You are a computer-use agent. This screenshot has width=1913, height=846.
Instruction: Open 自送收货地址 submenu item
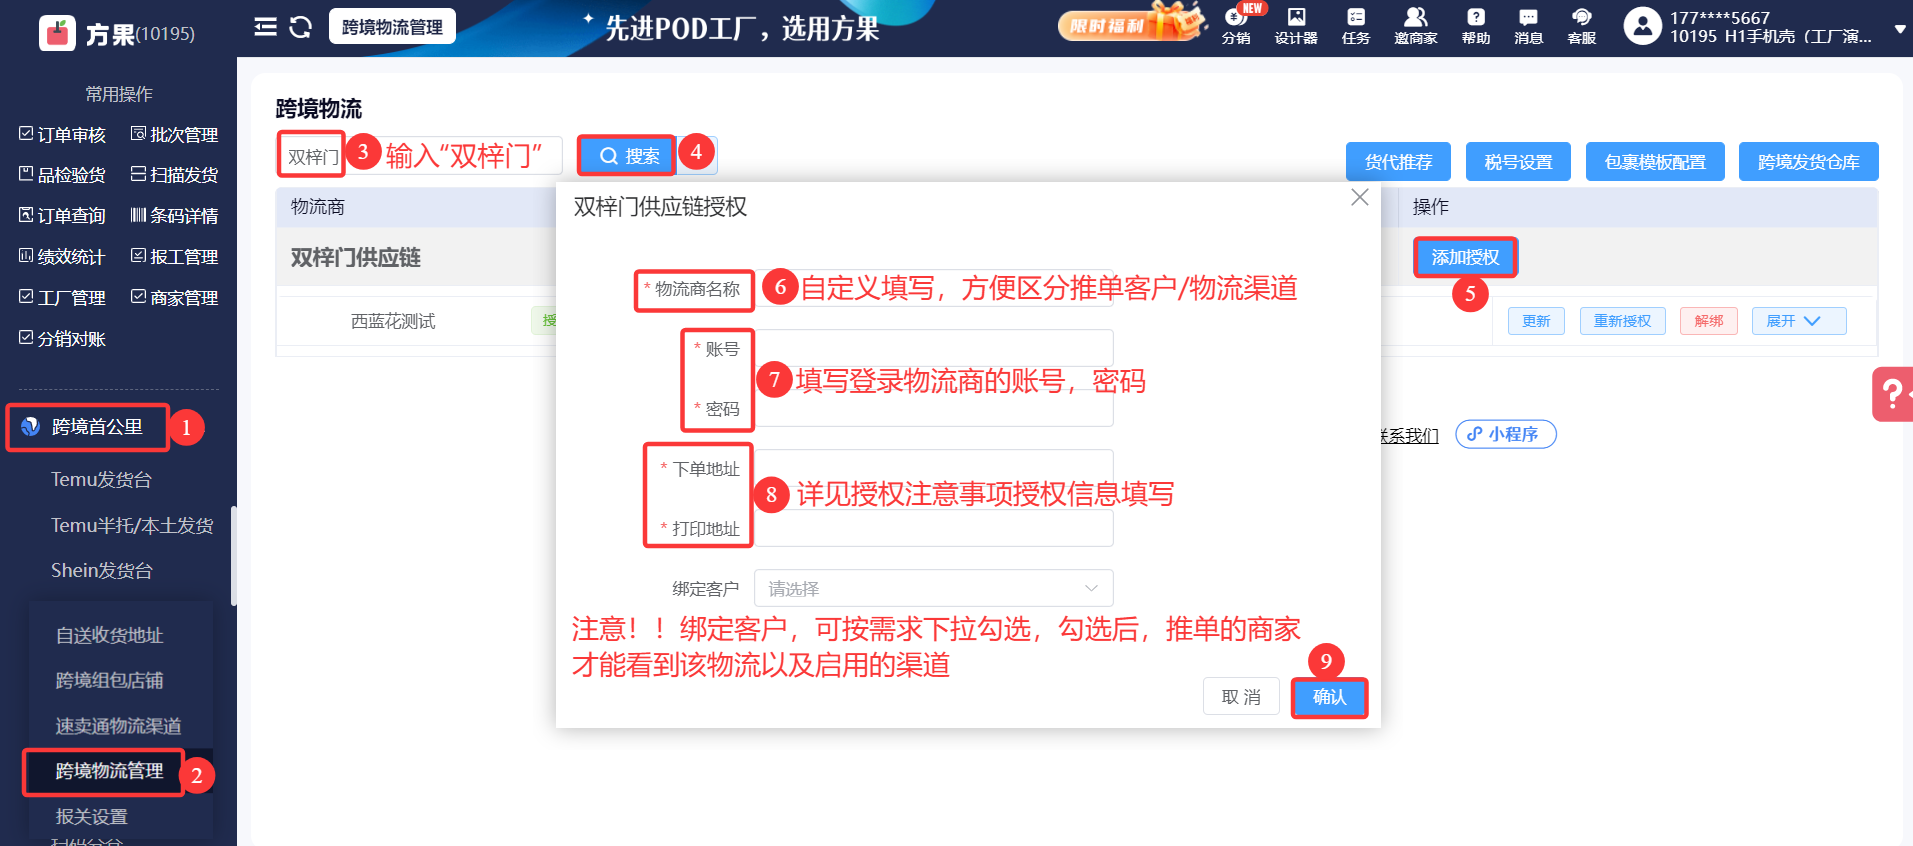pyautogui.click(x=109, y=636)
